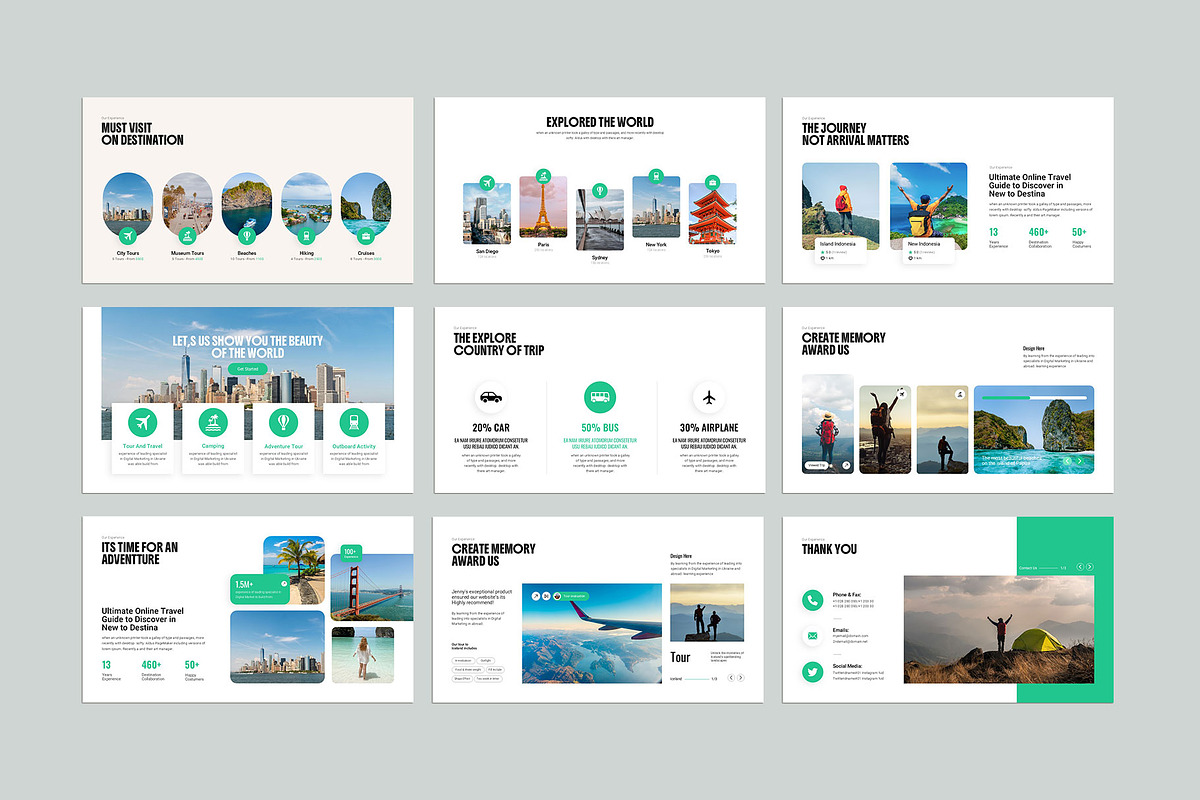Click THE EXPLORE COUNTRY OF TRIP heading
Viewport: 1200px width, 800px height.
coord(499,345)
